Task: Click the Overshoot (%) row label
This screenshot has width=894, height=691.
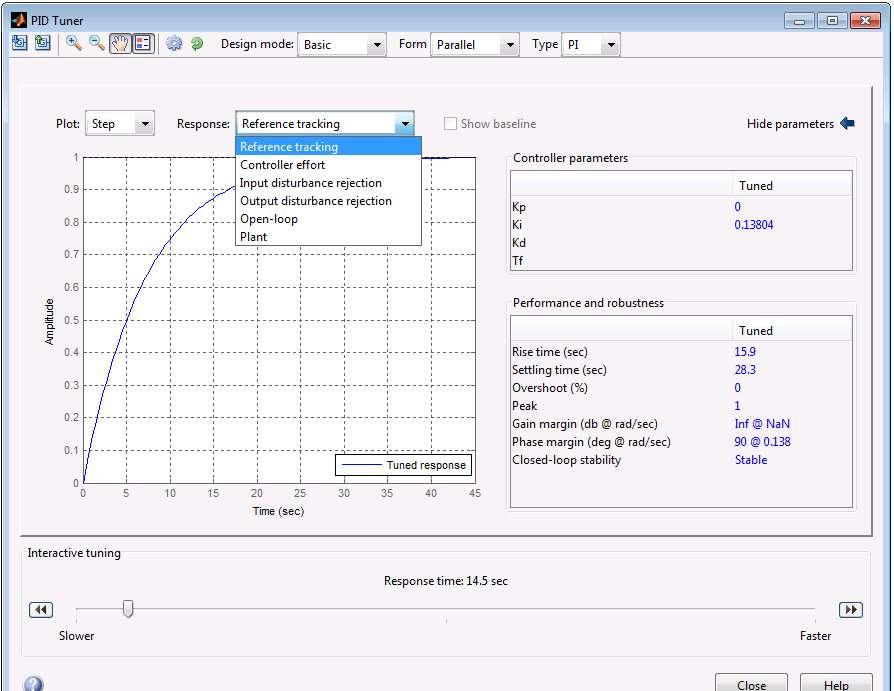Action: click(x=550, y=388)
